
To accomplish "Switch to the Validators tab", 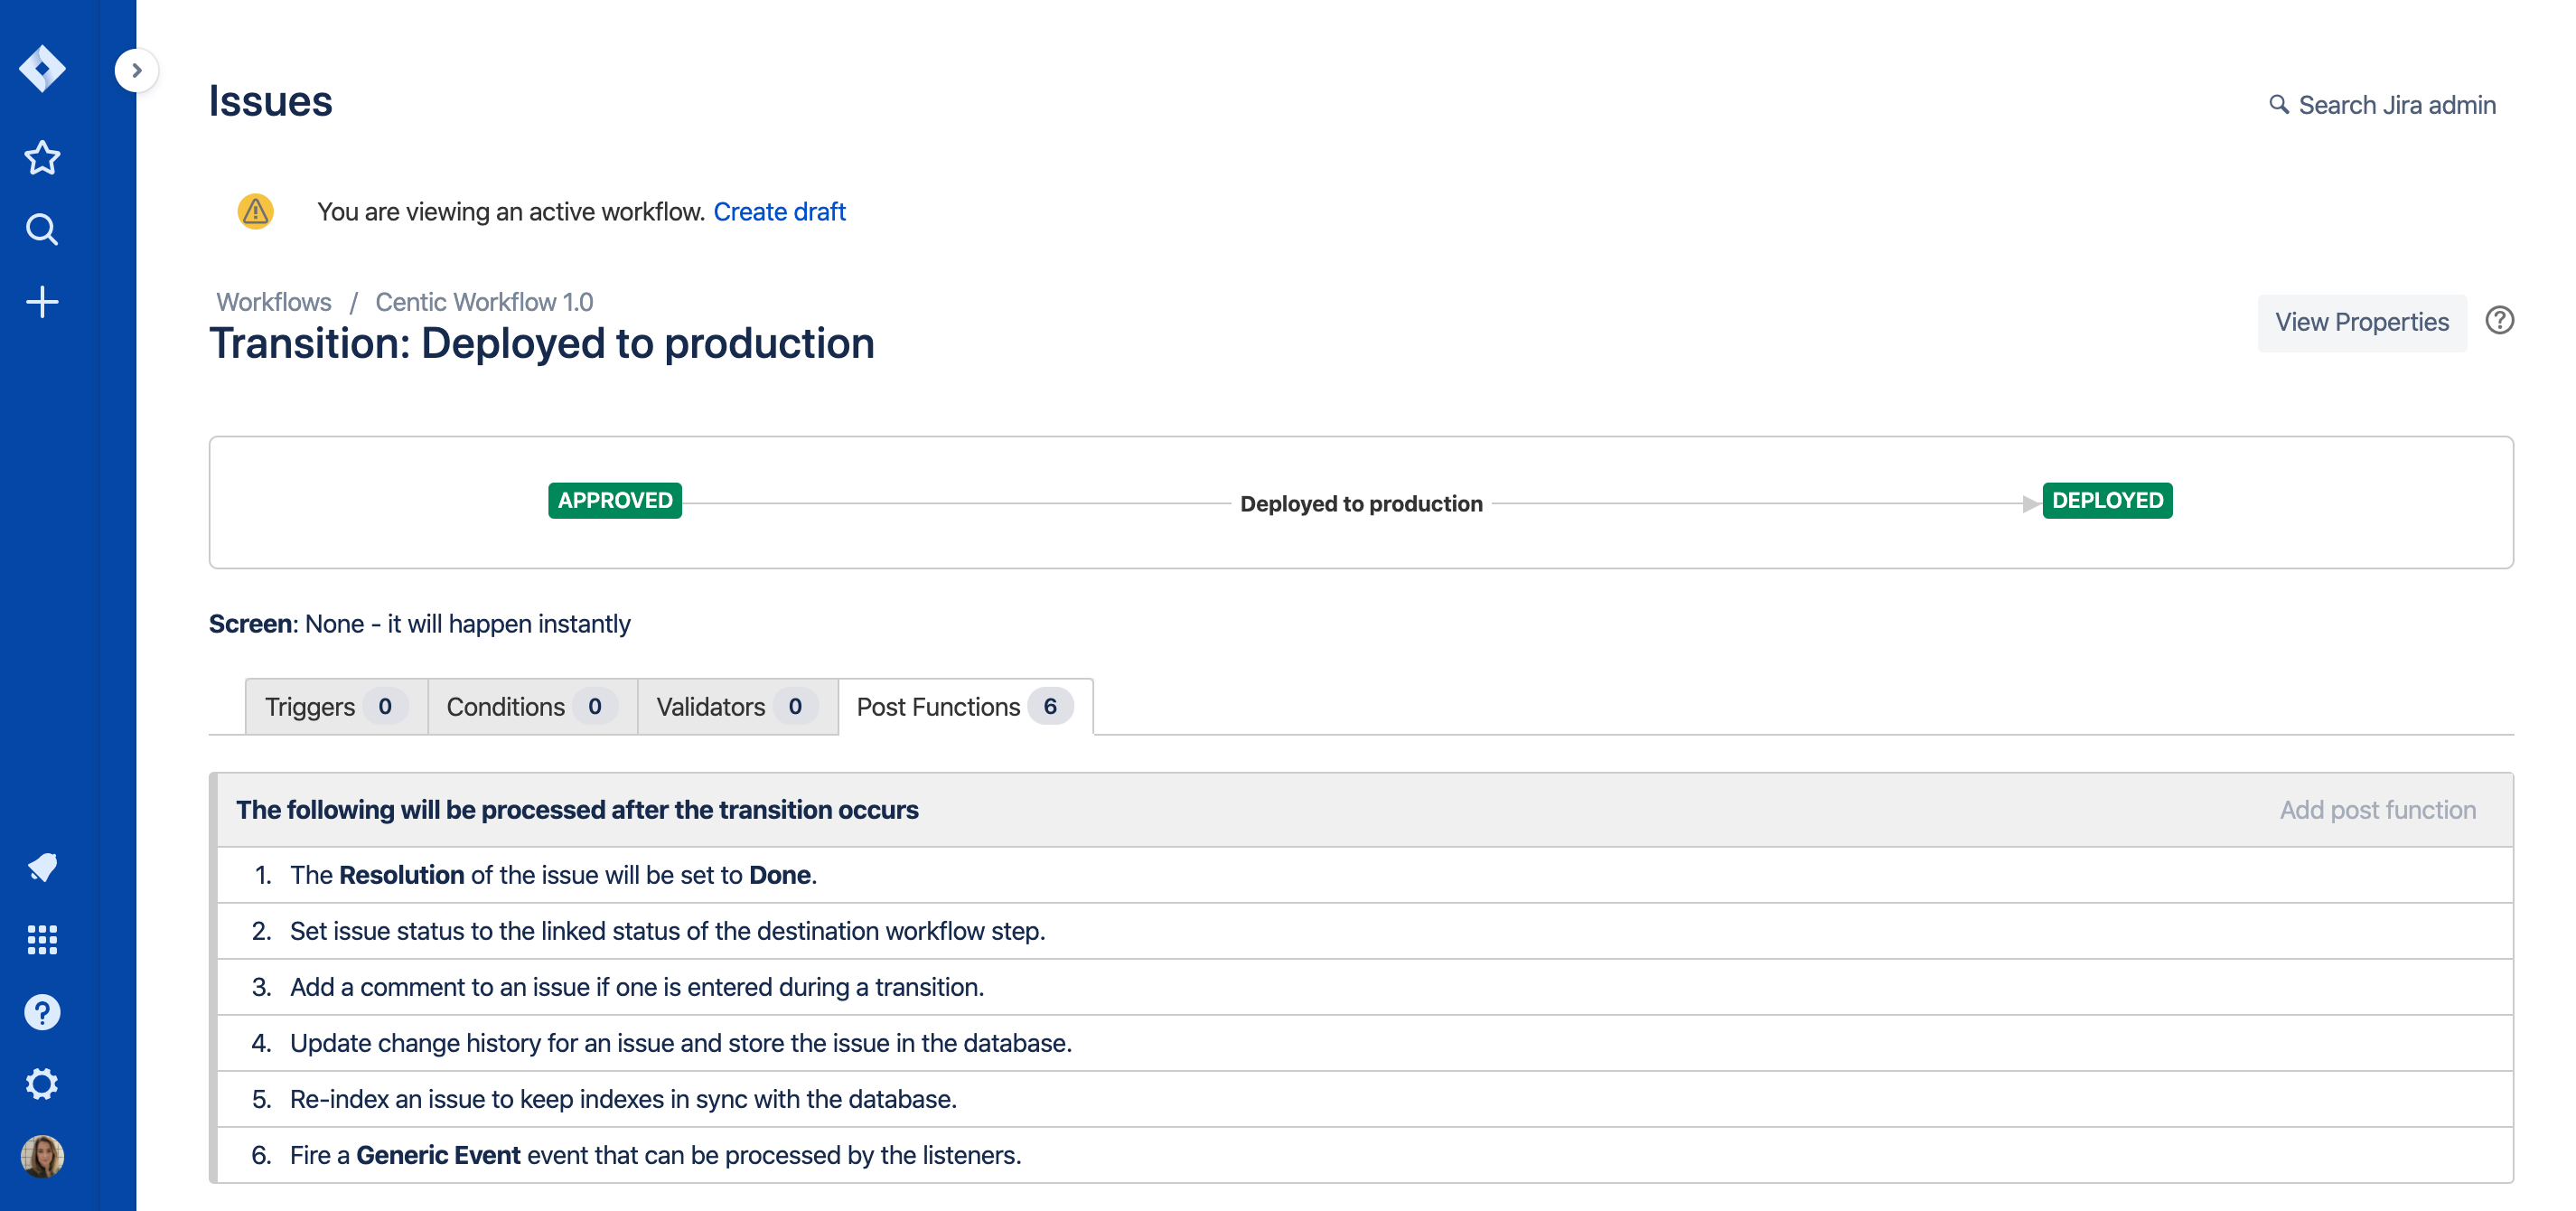I will coord(738,707).
